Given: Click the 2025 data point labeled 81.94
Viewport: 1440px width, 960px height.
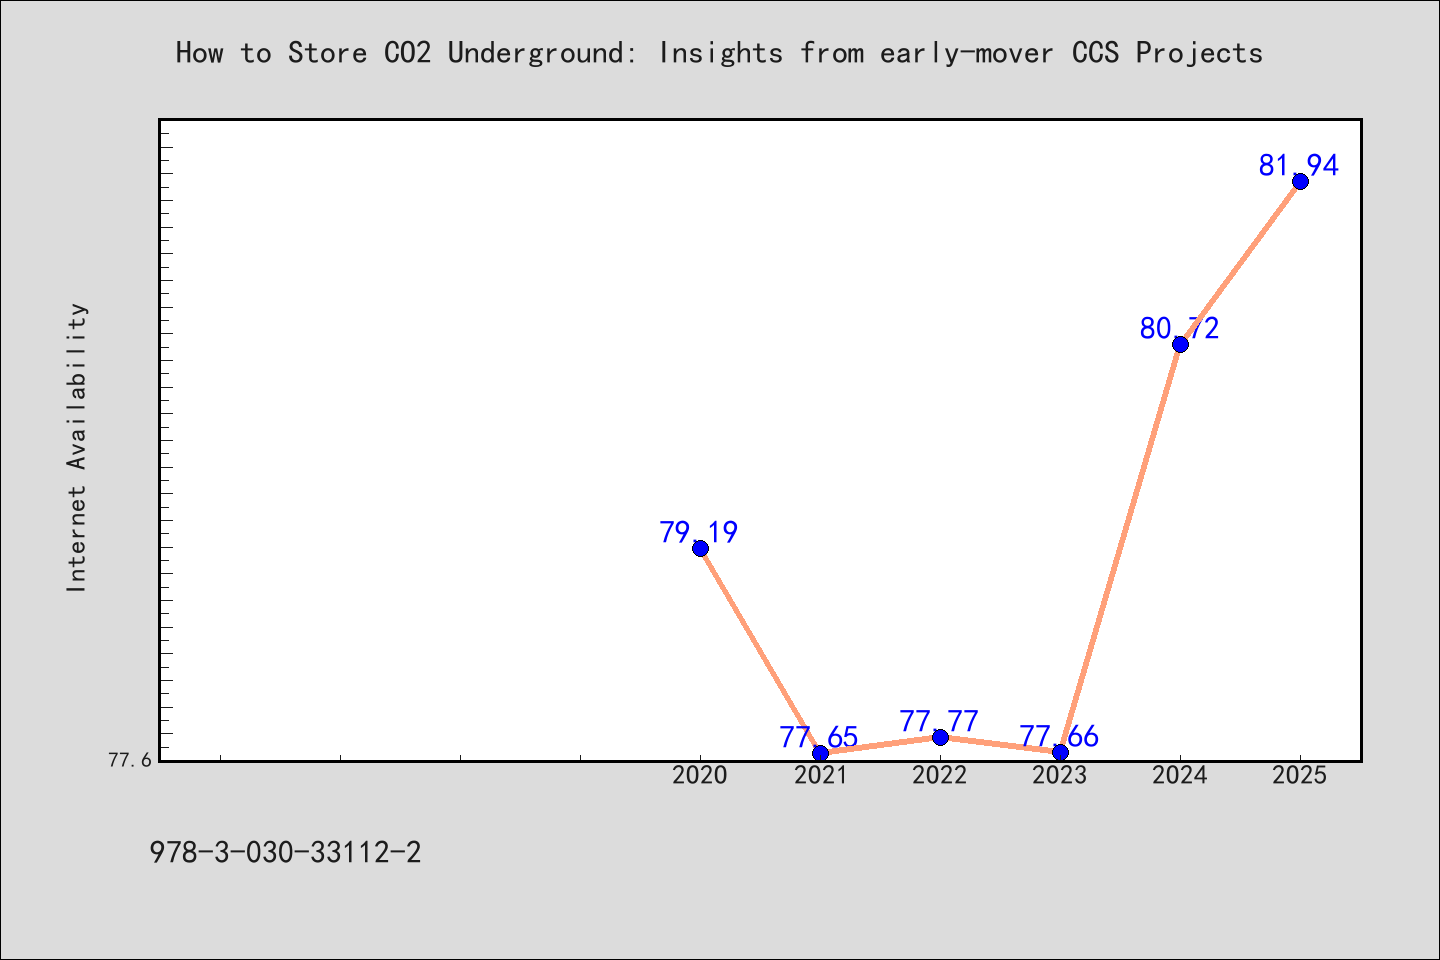Looking at the screenshot, I should click(x=1300, y=181).
